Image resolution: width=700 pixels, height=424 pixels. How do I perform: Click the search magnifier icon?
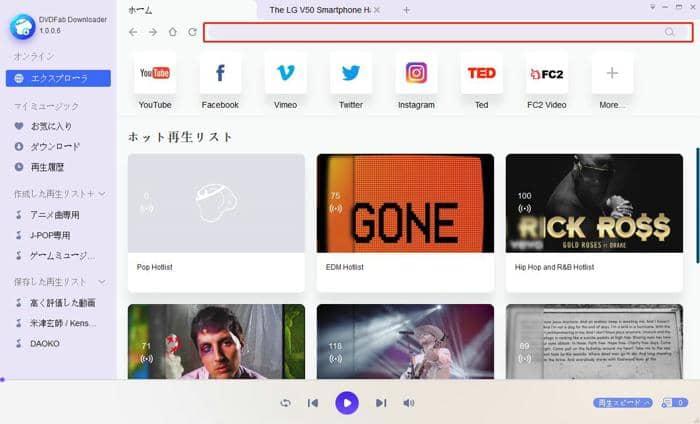(x=670, y=32)
